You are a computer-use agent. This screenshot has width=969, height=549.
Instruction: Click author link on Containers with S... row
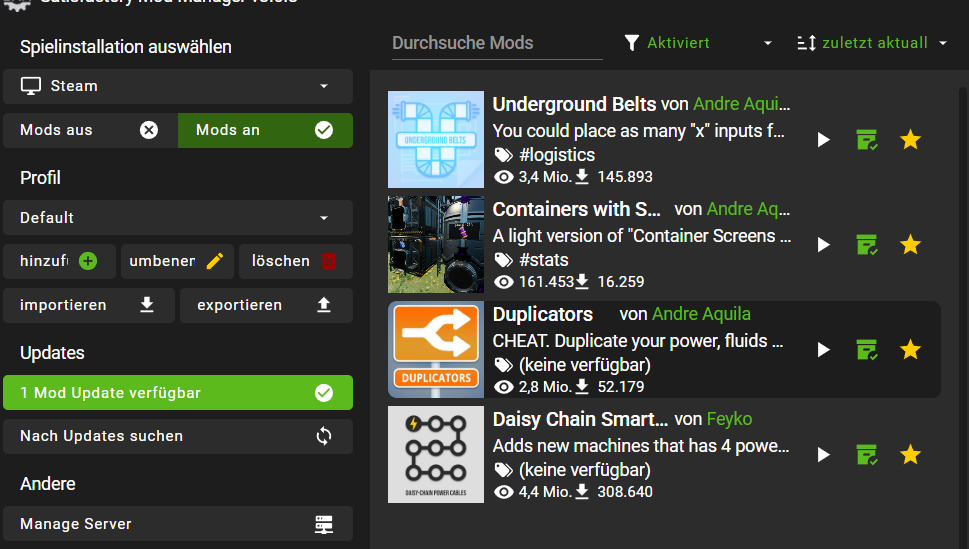[748, 209]
